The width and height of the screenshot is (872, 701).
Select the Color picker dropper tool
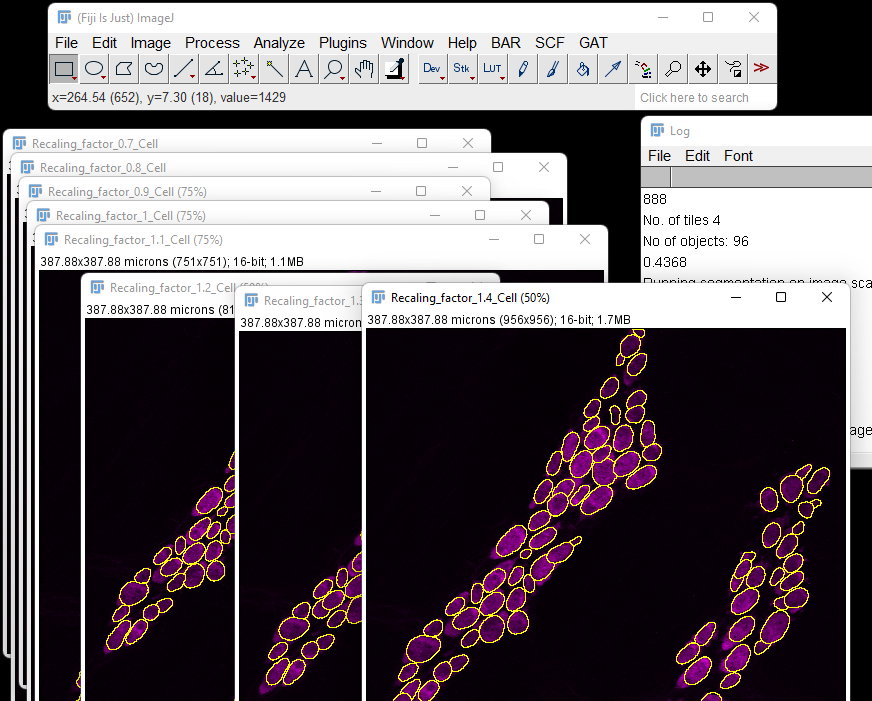coord(397,69)
